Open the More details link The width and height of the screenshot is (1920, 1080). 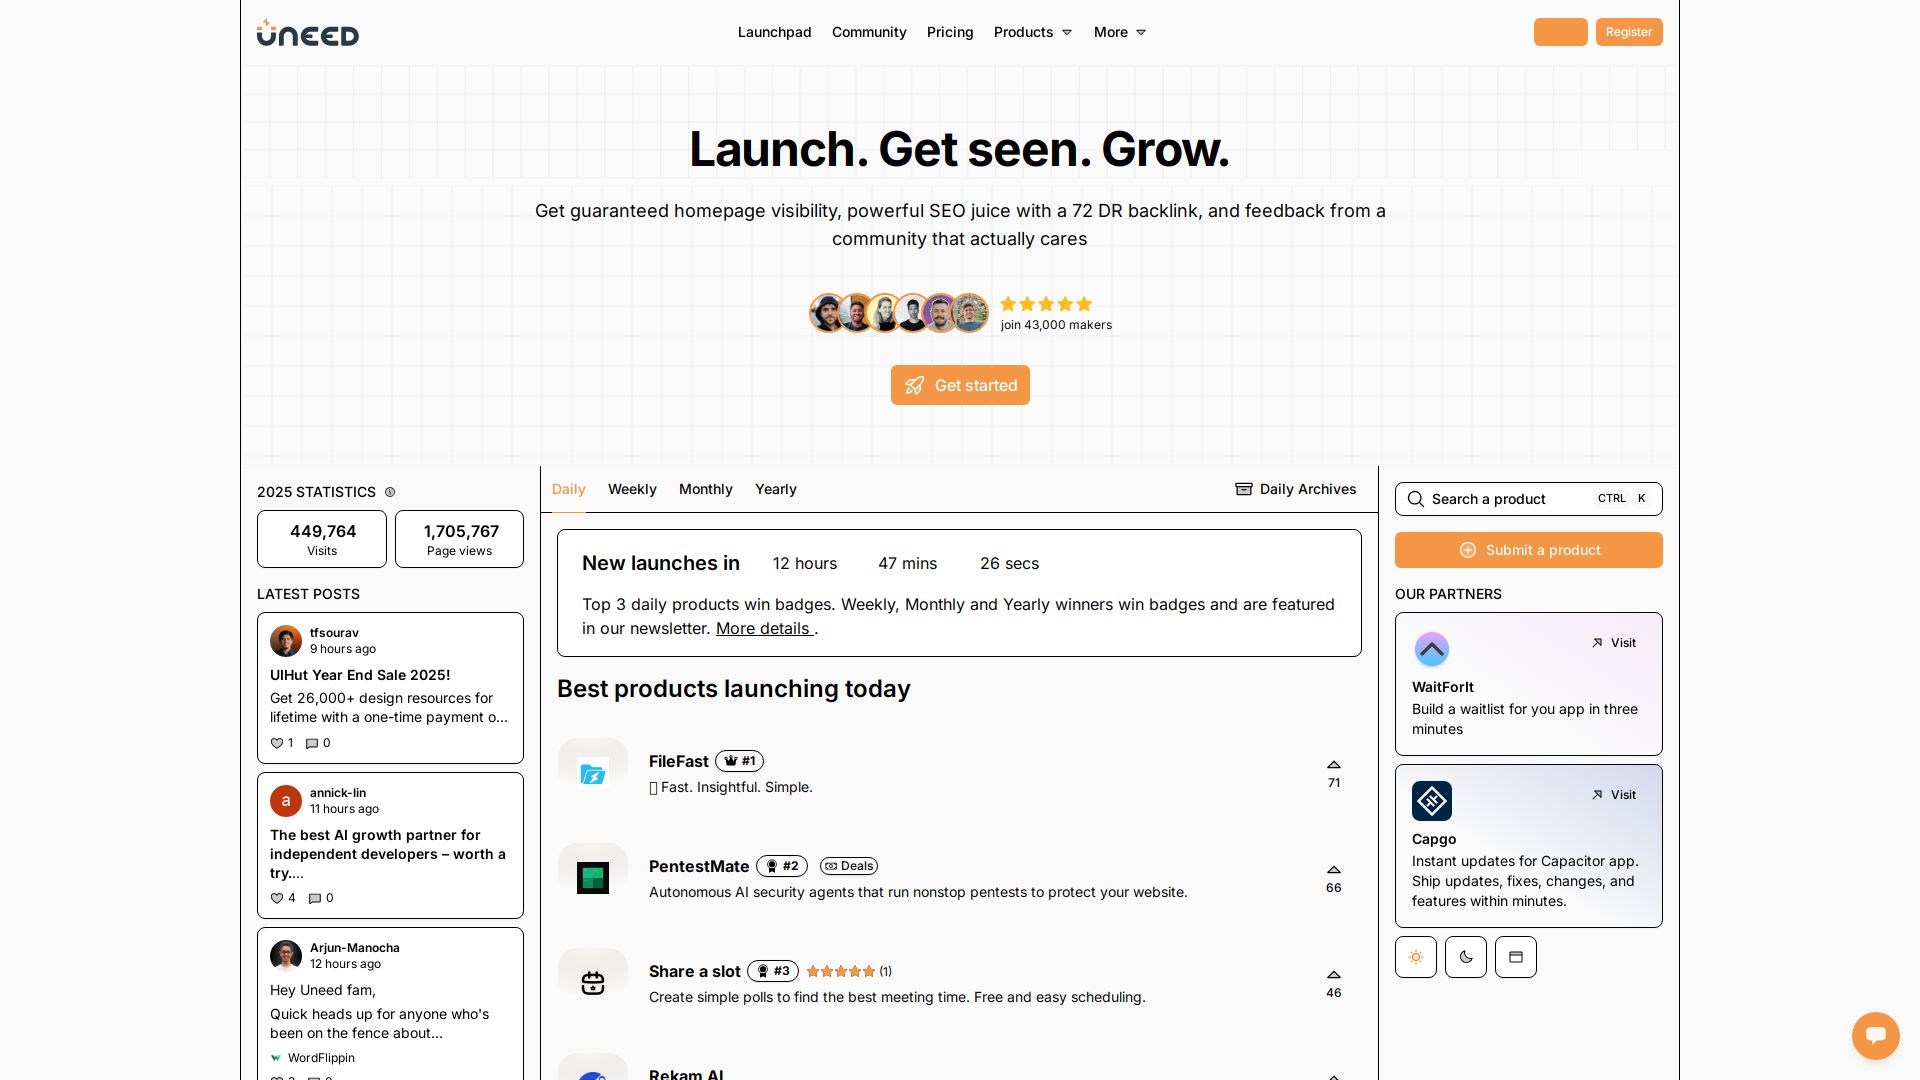click(x=763, y=628)
